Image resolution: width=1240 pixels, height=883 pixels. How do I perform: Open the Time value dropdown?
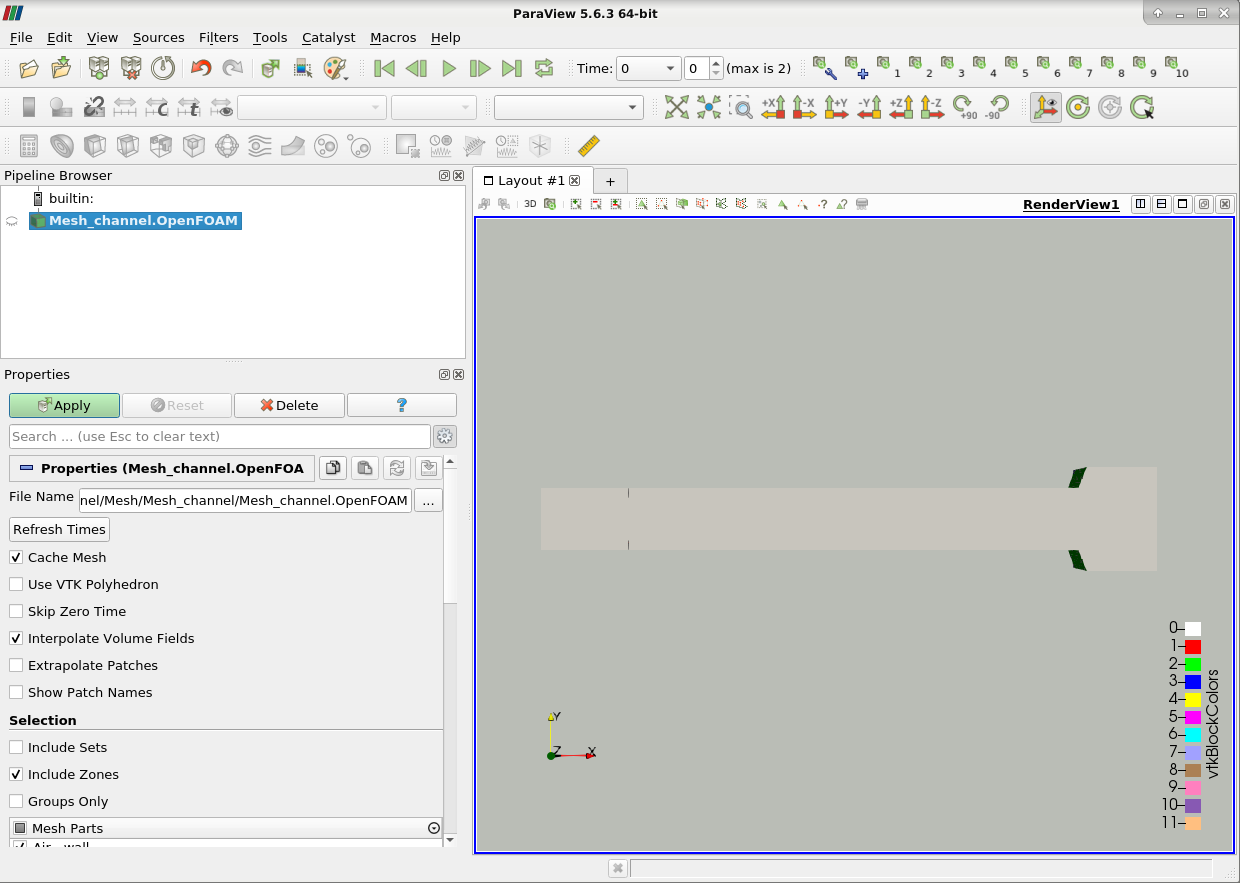[671, 68]
